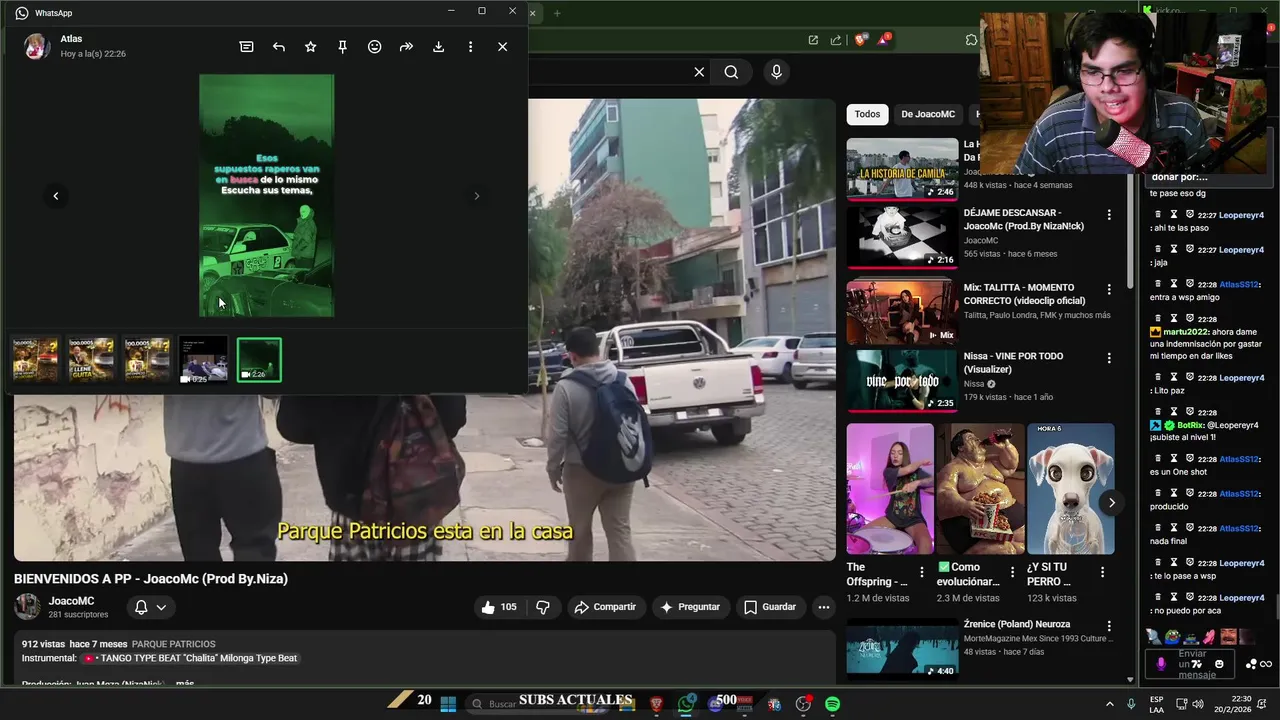
Task: Reply to the message with the curved arrow icon
Action: coord(279,47)
